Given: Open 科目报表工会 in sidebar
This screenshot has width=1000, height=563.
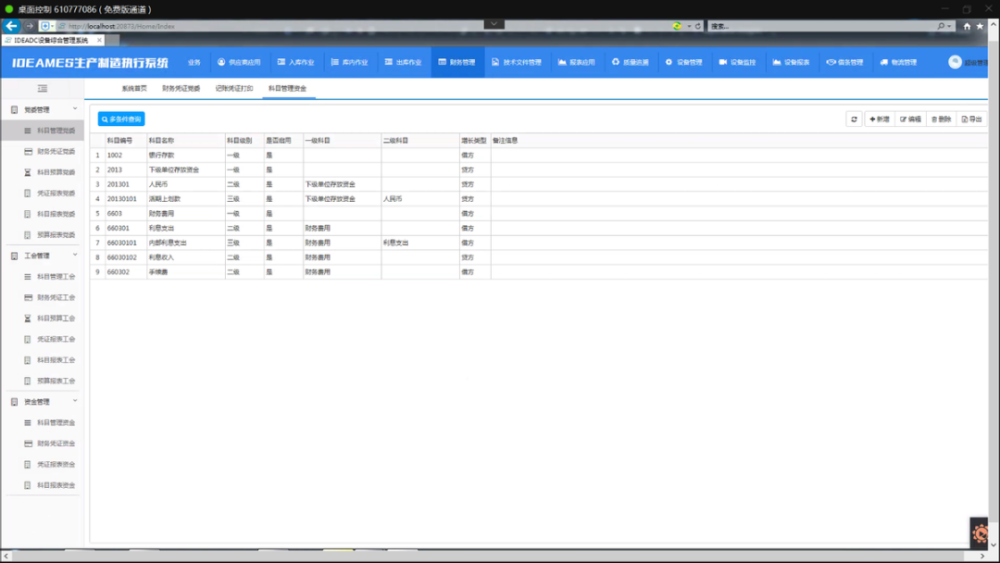Looking at the screenshot, I should (43, 360).
